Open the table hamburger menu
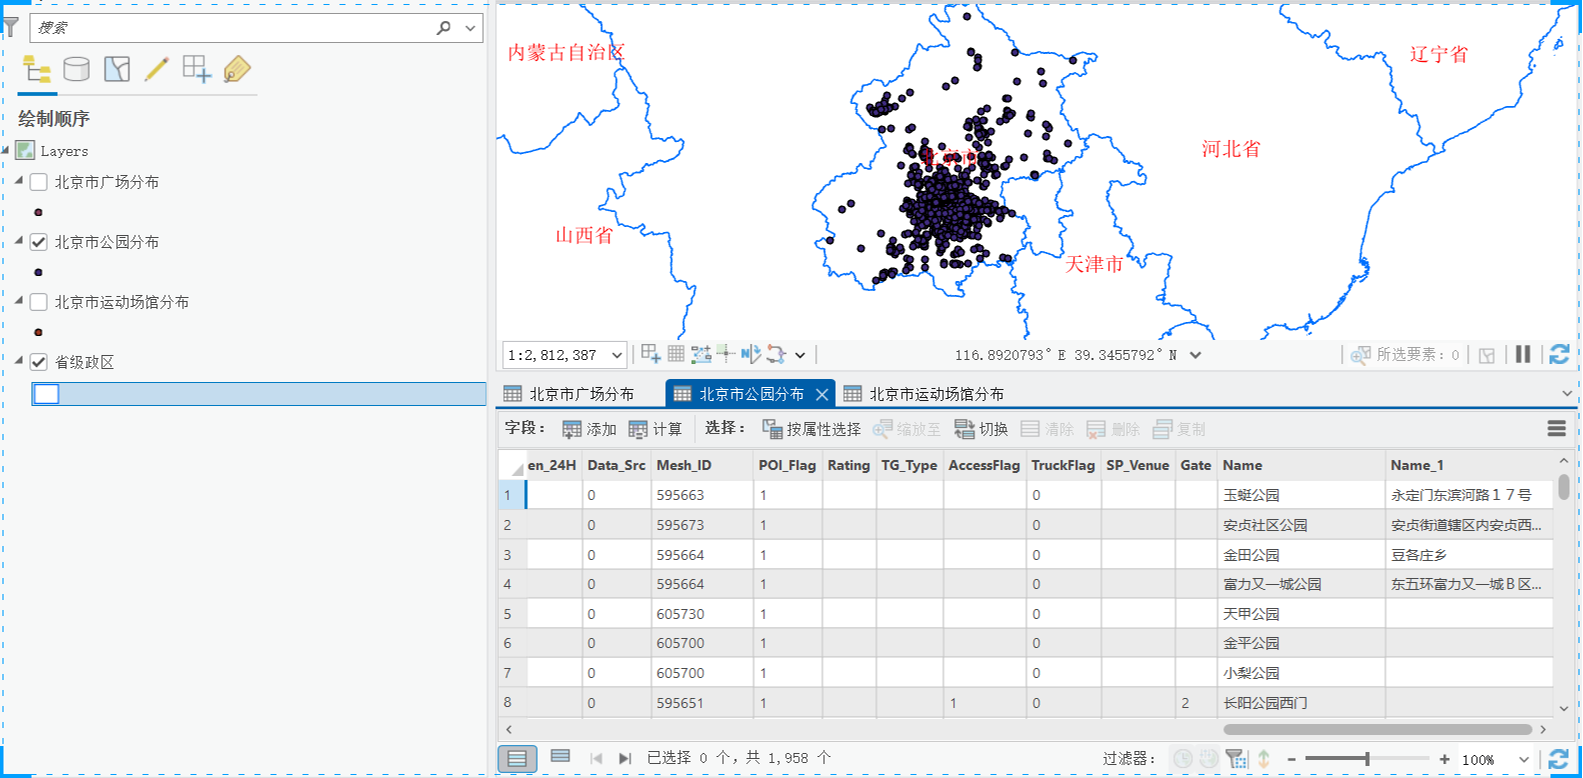The height and width of the screenshot is (778, 1583). pyautogui.click(x=1557, y=429)
